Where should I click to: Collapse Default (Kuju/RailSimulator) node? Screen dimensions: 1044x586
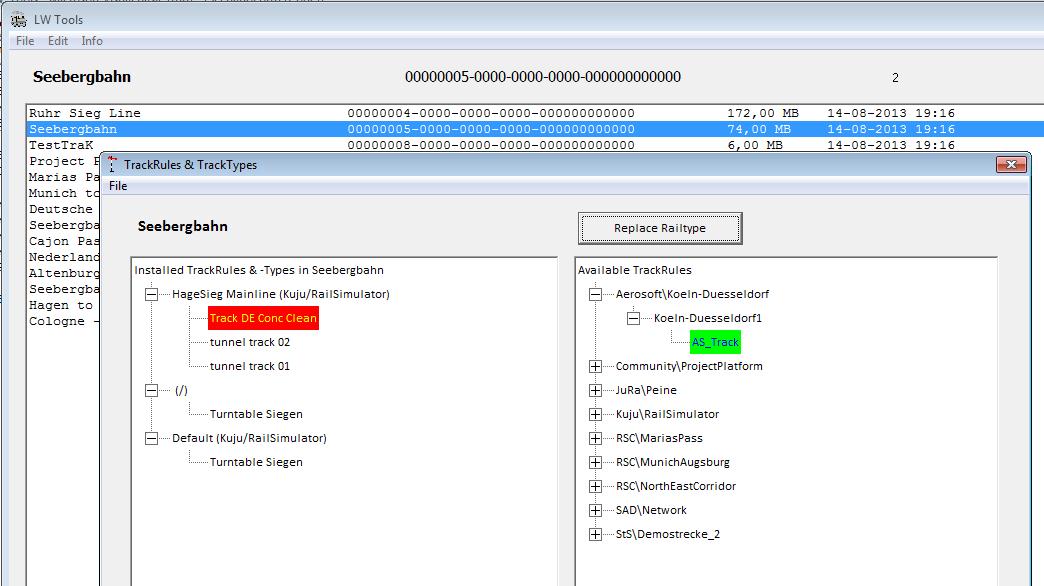[x=152, y=438]
